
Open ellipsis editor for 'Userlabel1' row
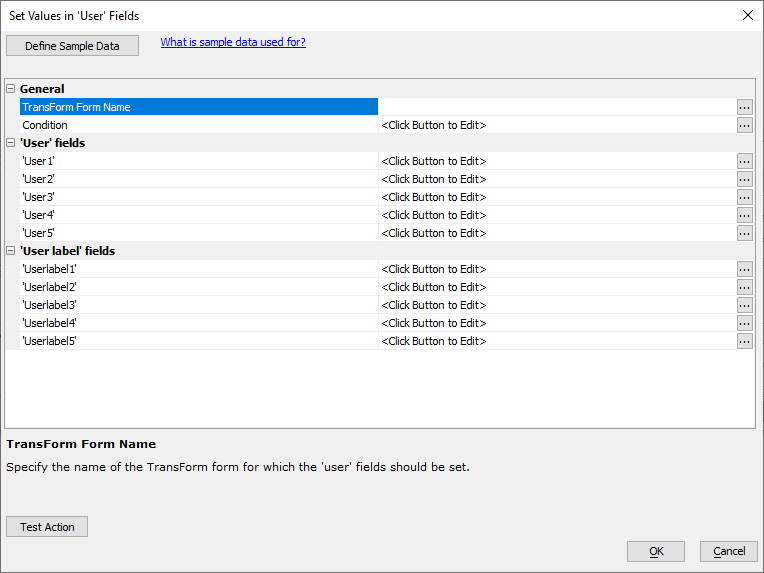(744, 269)
